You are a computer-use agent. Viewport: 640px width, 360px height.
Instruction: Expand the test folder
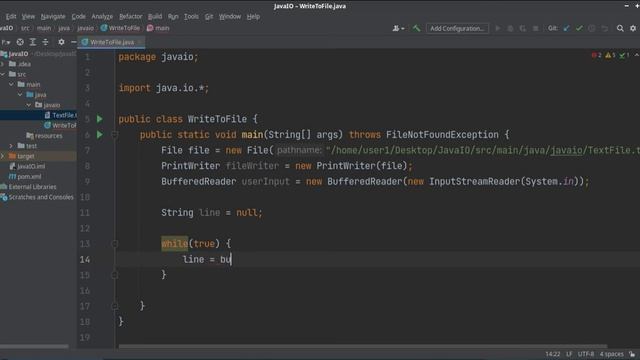coord(11,146)
